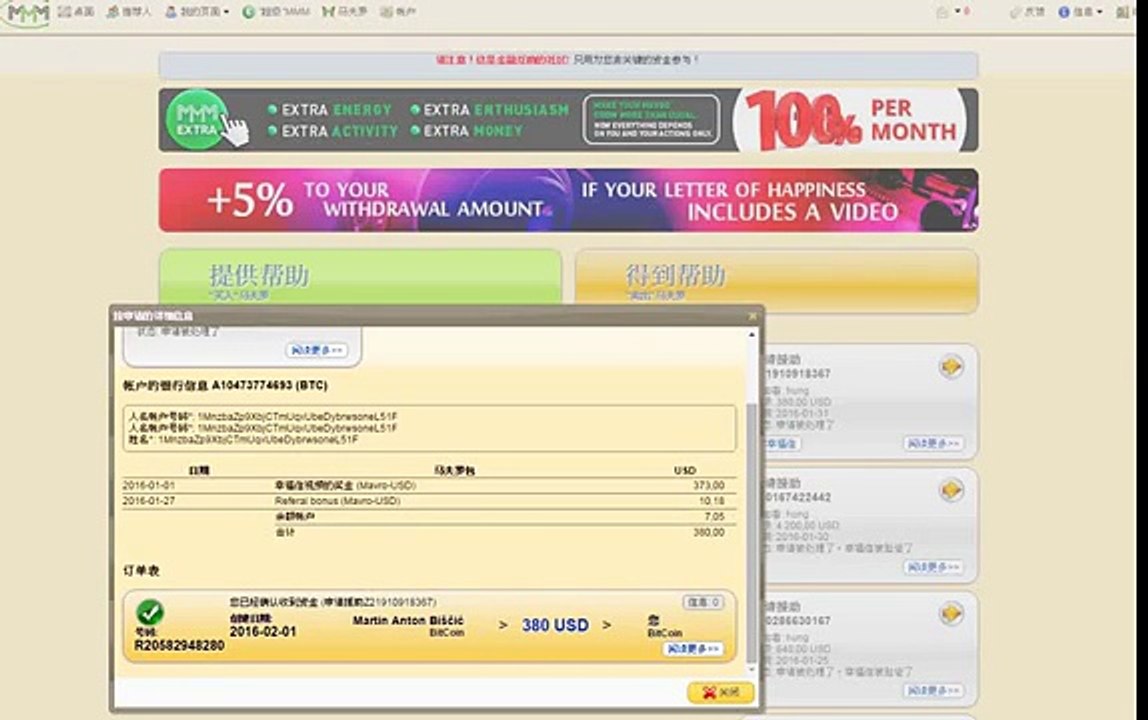Open the notifications counter dropdown showing 0
The width and height of the screenshot is (1148, 720).
tap(954, 12)
